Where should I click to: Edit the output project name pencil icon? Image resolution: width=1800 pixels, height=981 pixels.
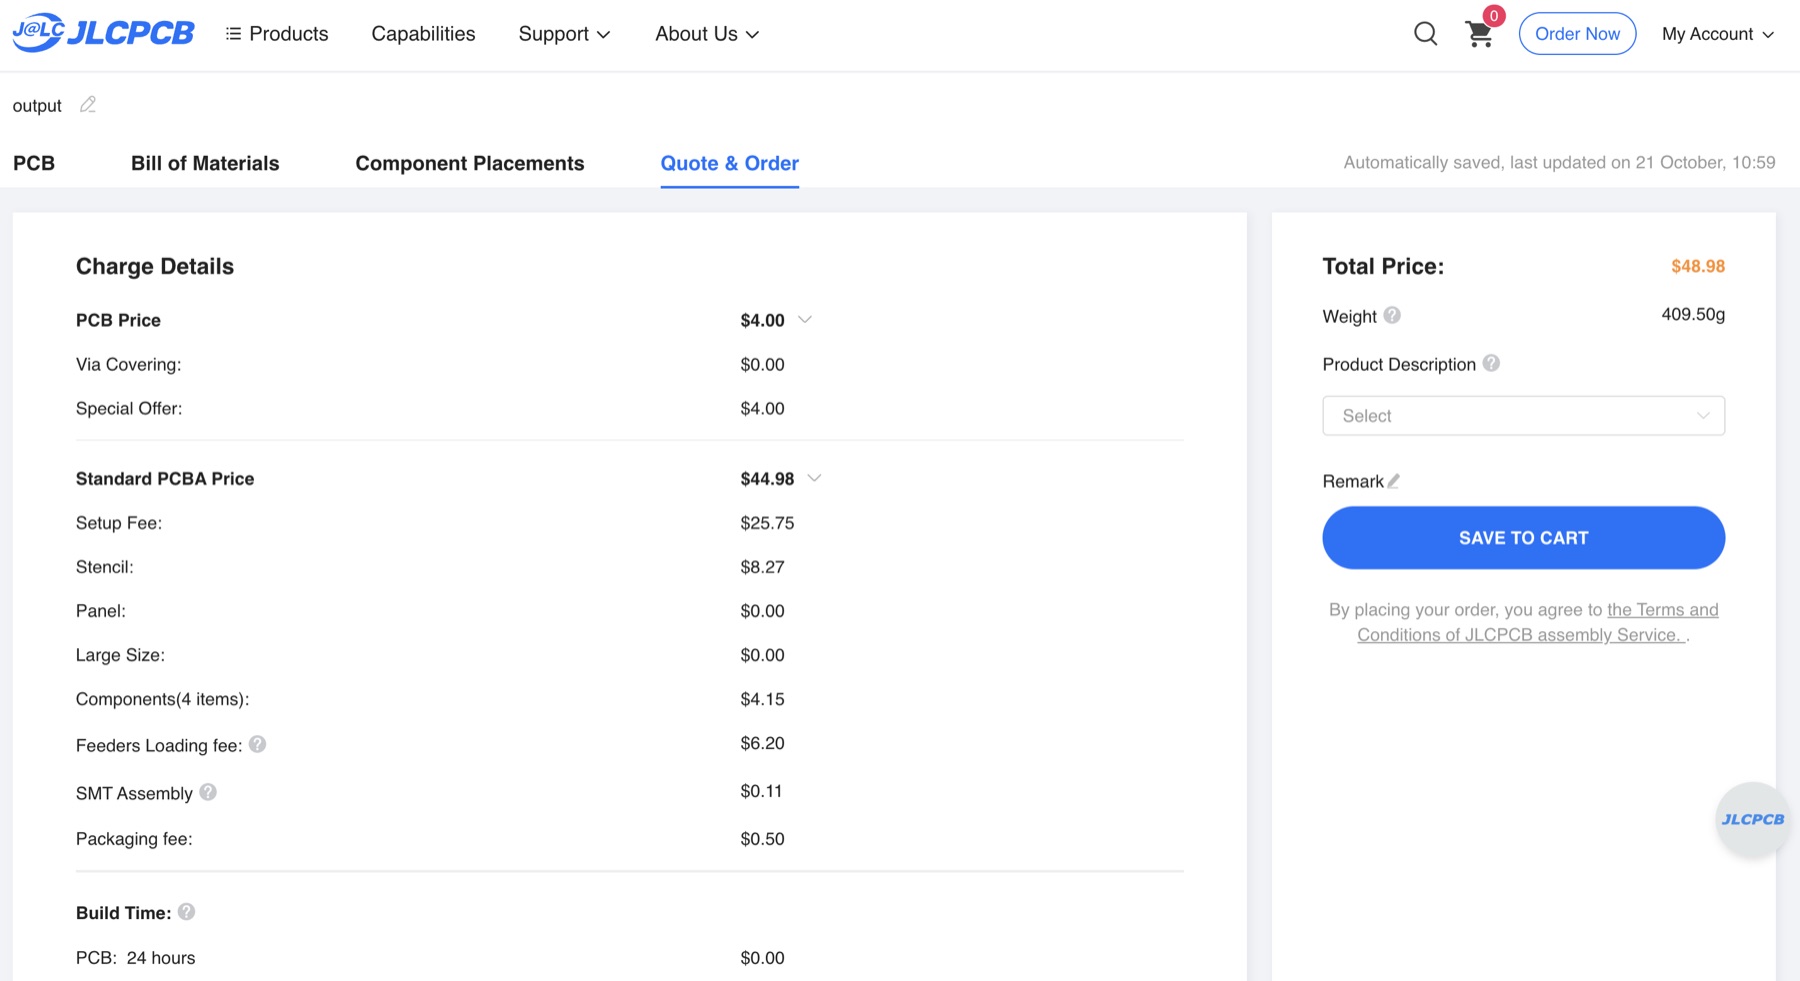(x=88, y=104)
